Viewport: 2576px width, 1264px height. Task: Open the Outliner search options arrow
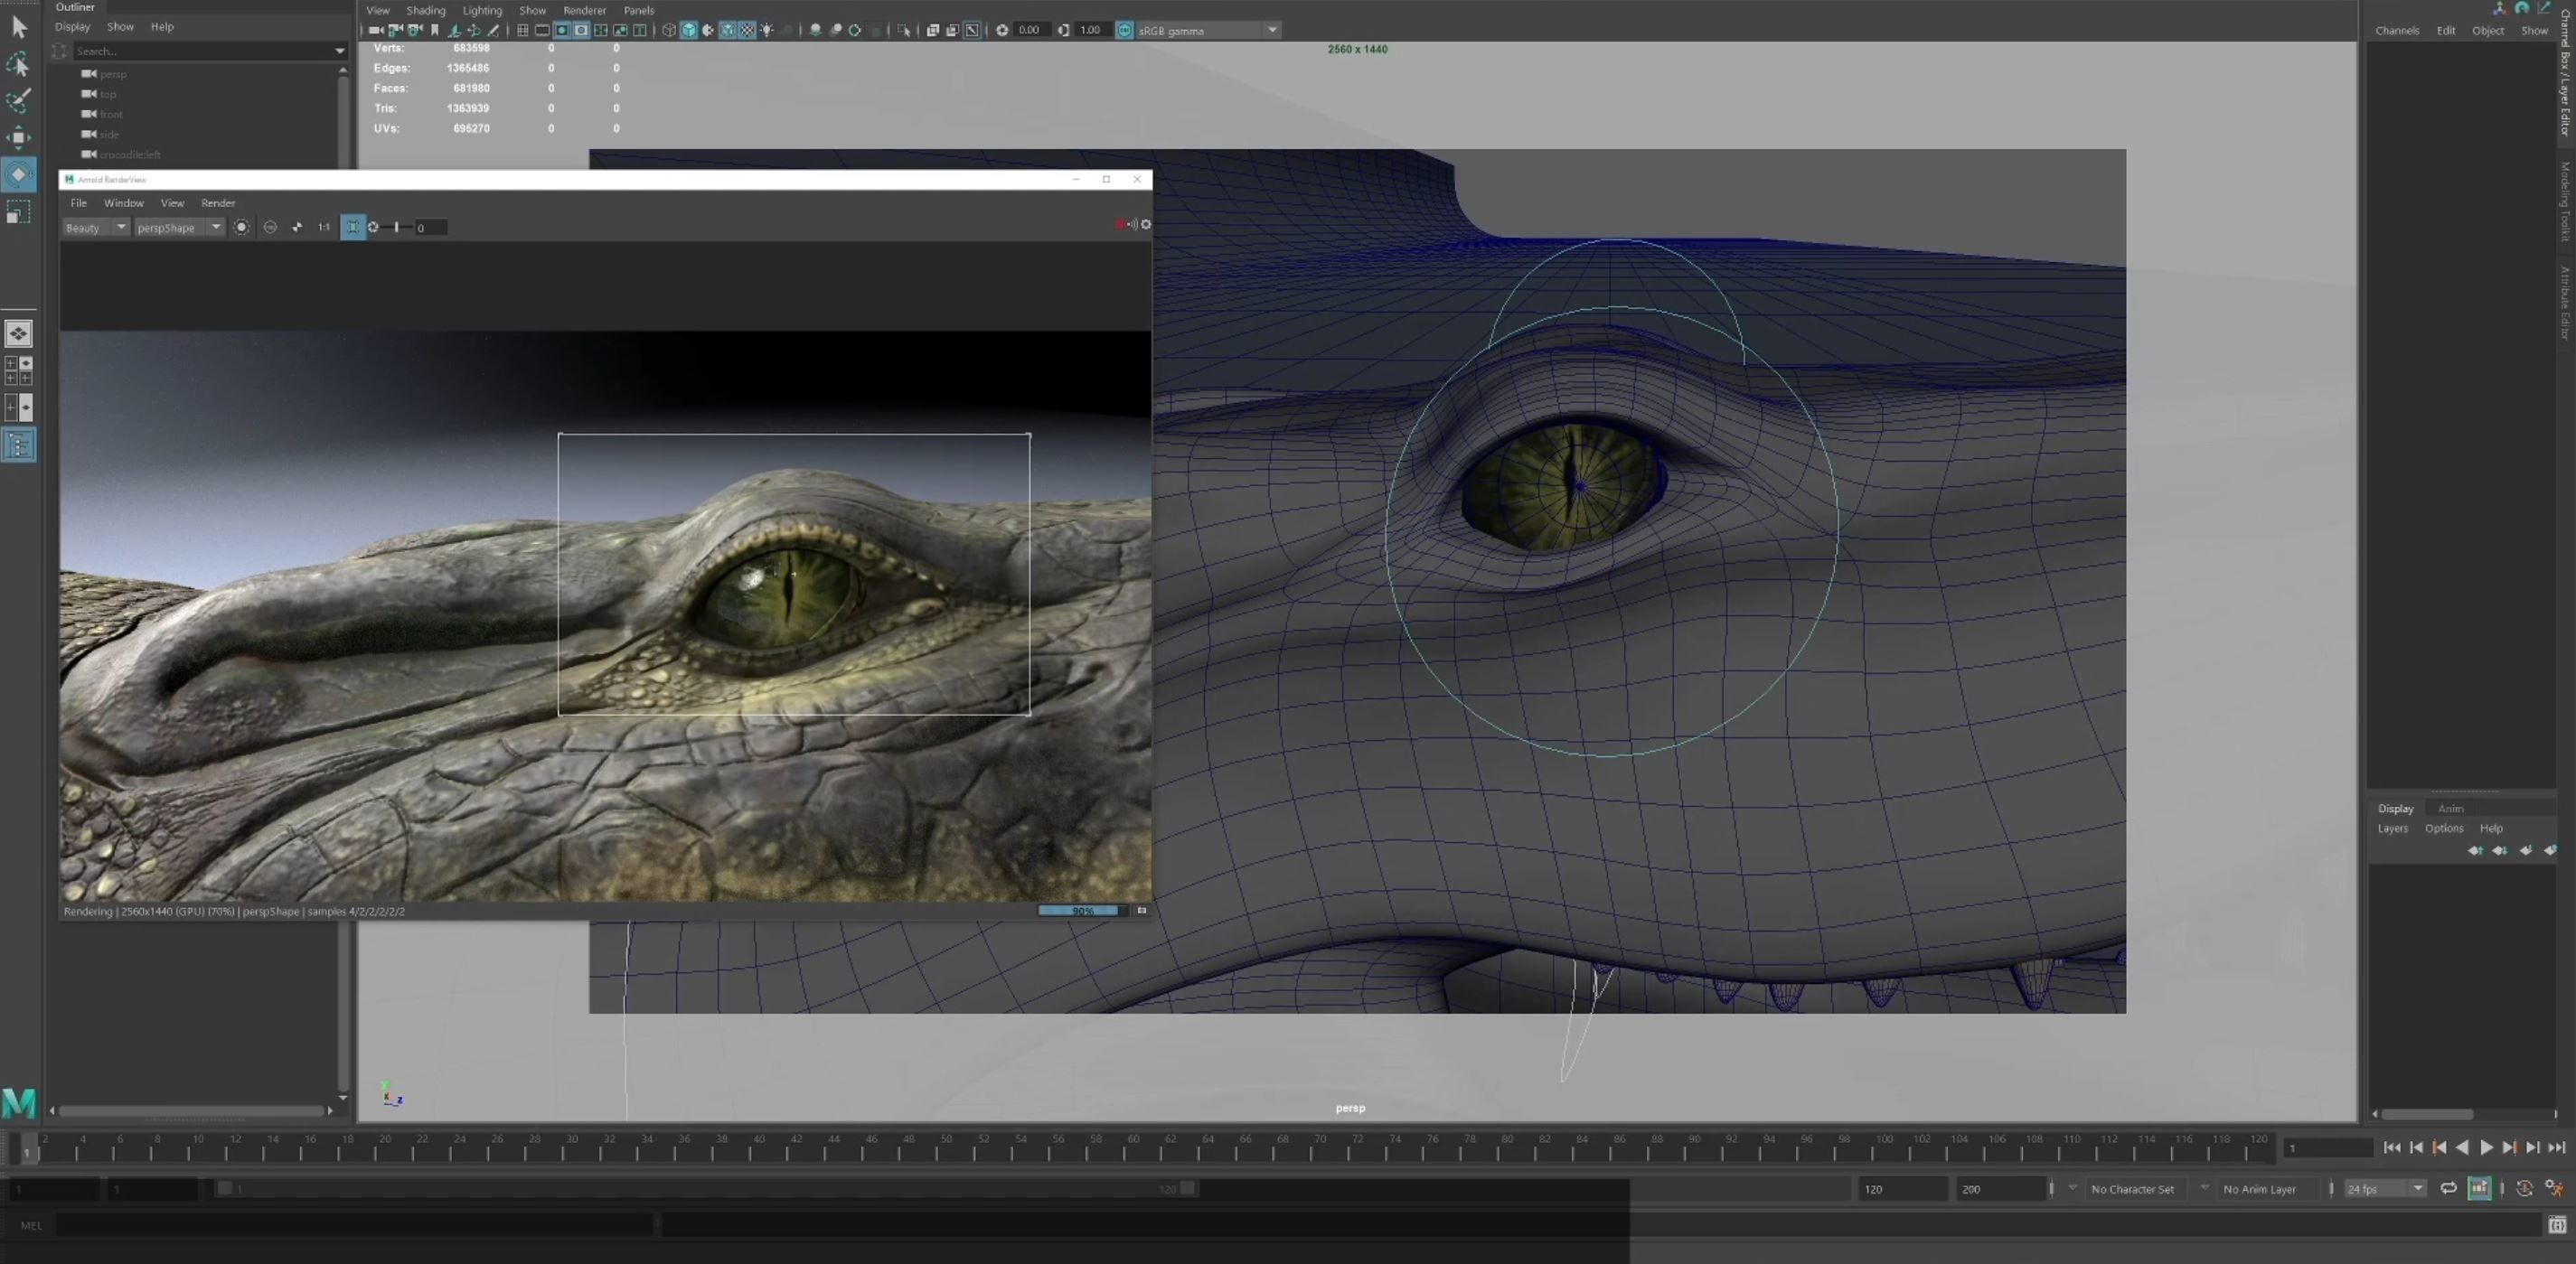coord(340,51)
